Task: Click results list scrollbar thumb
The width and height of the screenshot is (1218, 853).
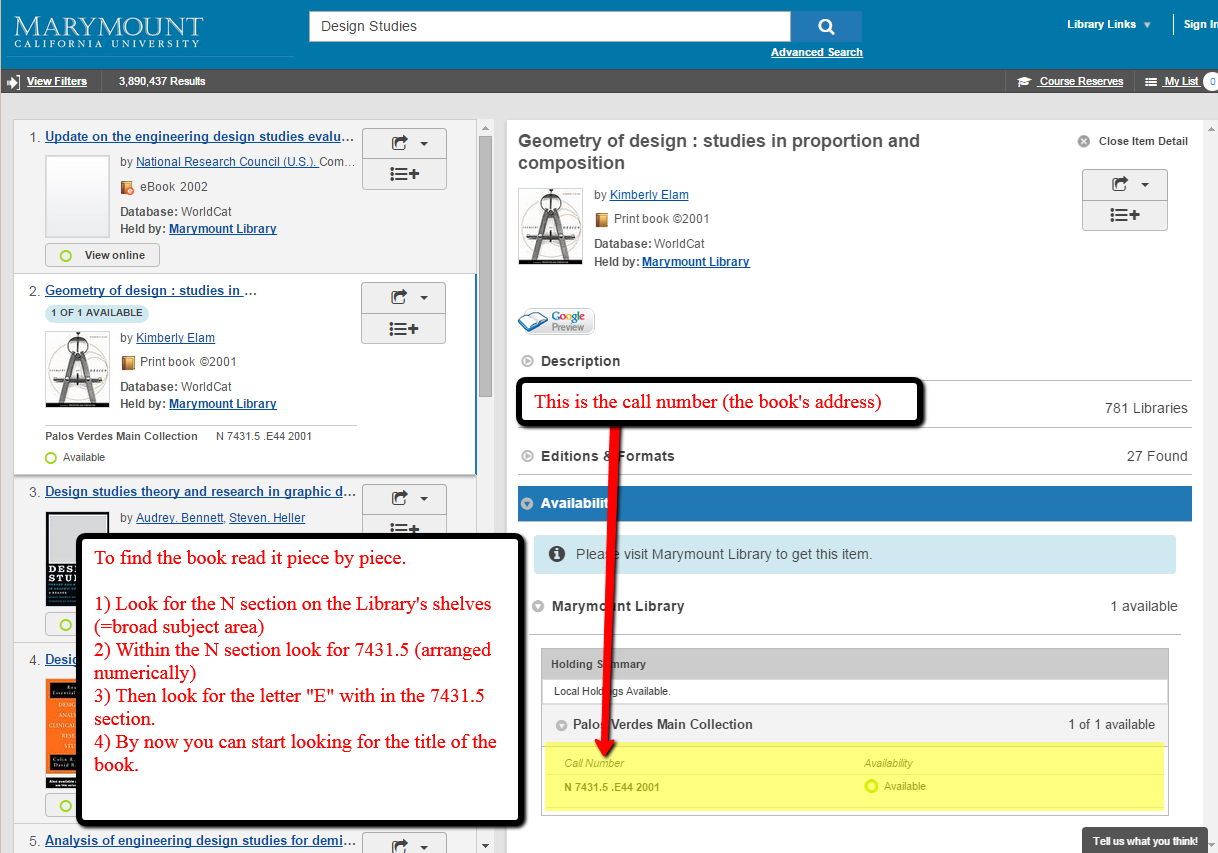Action: click(486, 265)
